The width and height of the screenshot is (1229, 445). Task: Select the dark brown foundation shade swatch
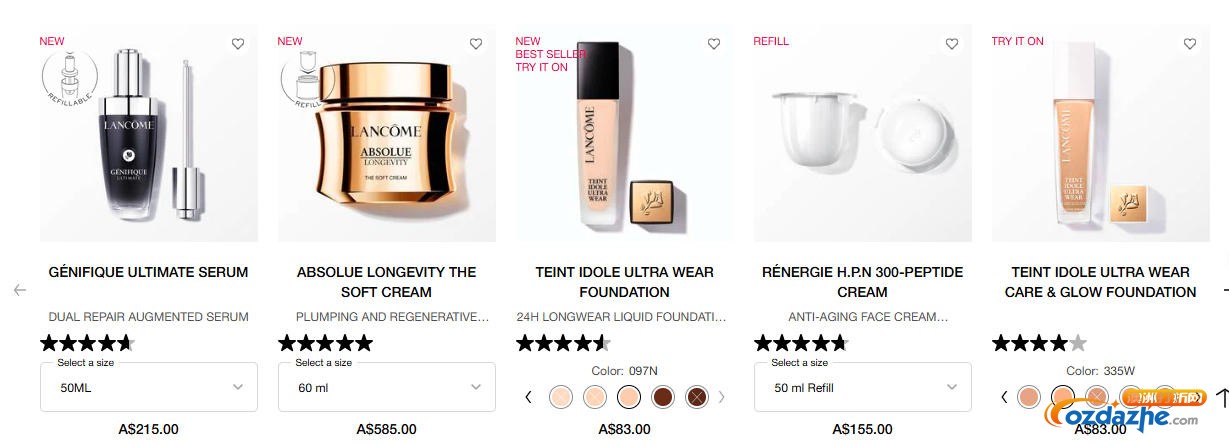pos(662,397)
